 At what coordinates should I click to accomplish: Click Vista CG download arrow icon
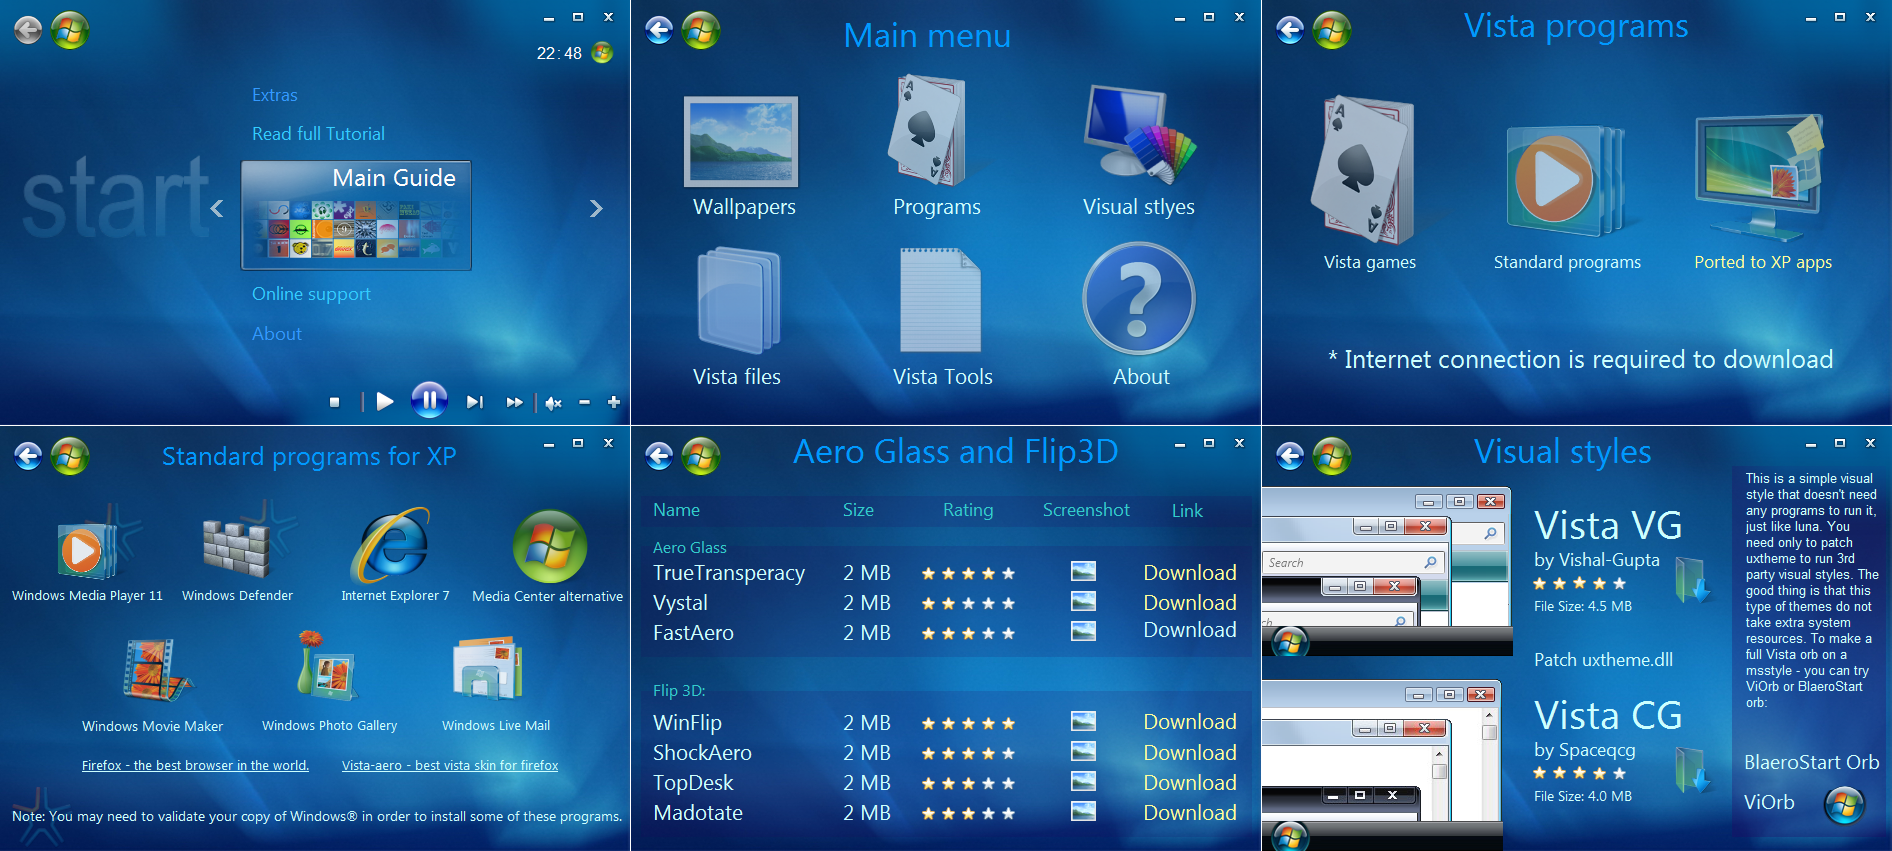pyautogui.click(x=1693, y=769)
